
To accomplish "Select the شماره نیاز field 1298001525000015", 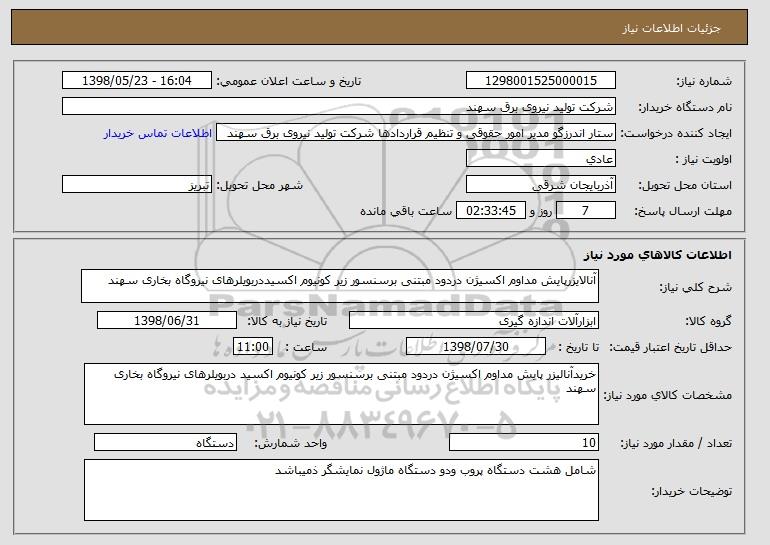I will (541, 81).
